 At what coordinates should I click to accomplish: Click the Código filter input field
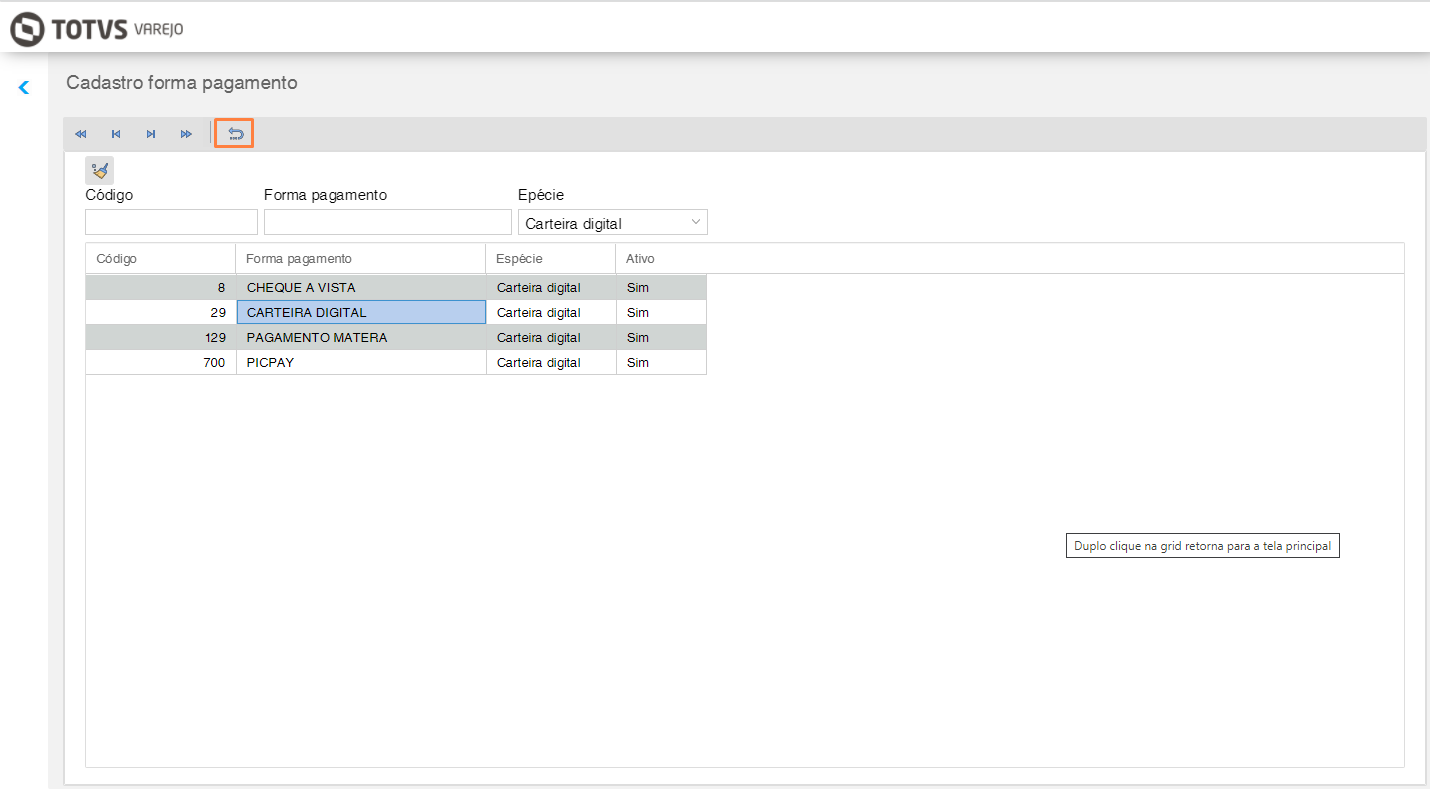tap(171, 222)
